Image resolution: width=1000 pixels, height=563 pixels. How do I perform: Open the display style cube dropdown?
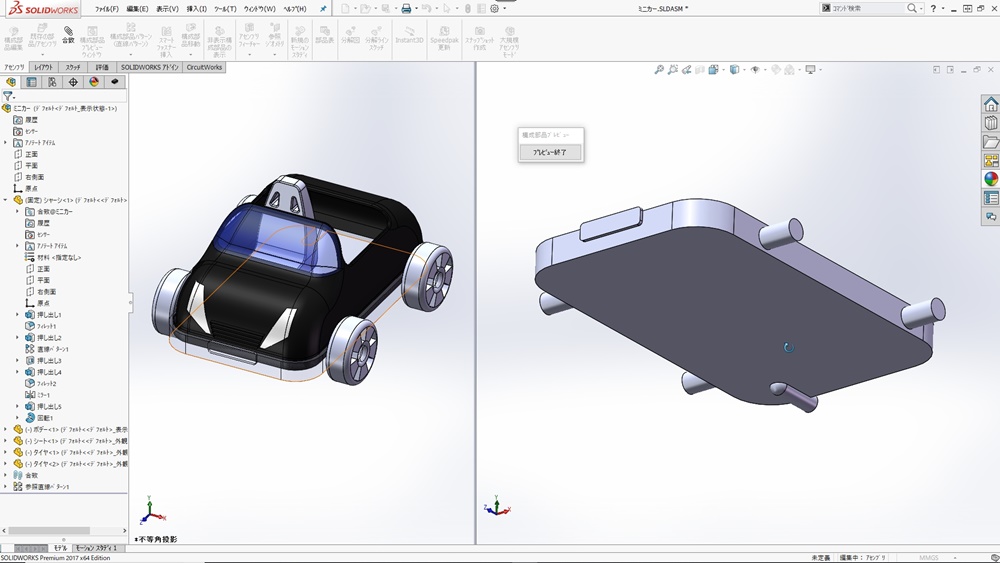735,70
